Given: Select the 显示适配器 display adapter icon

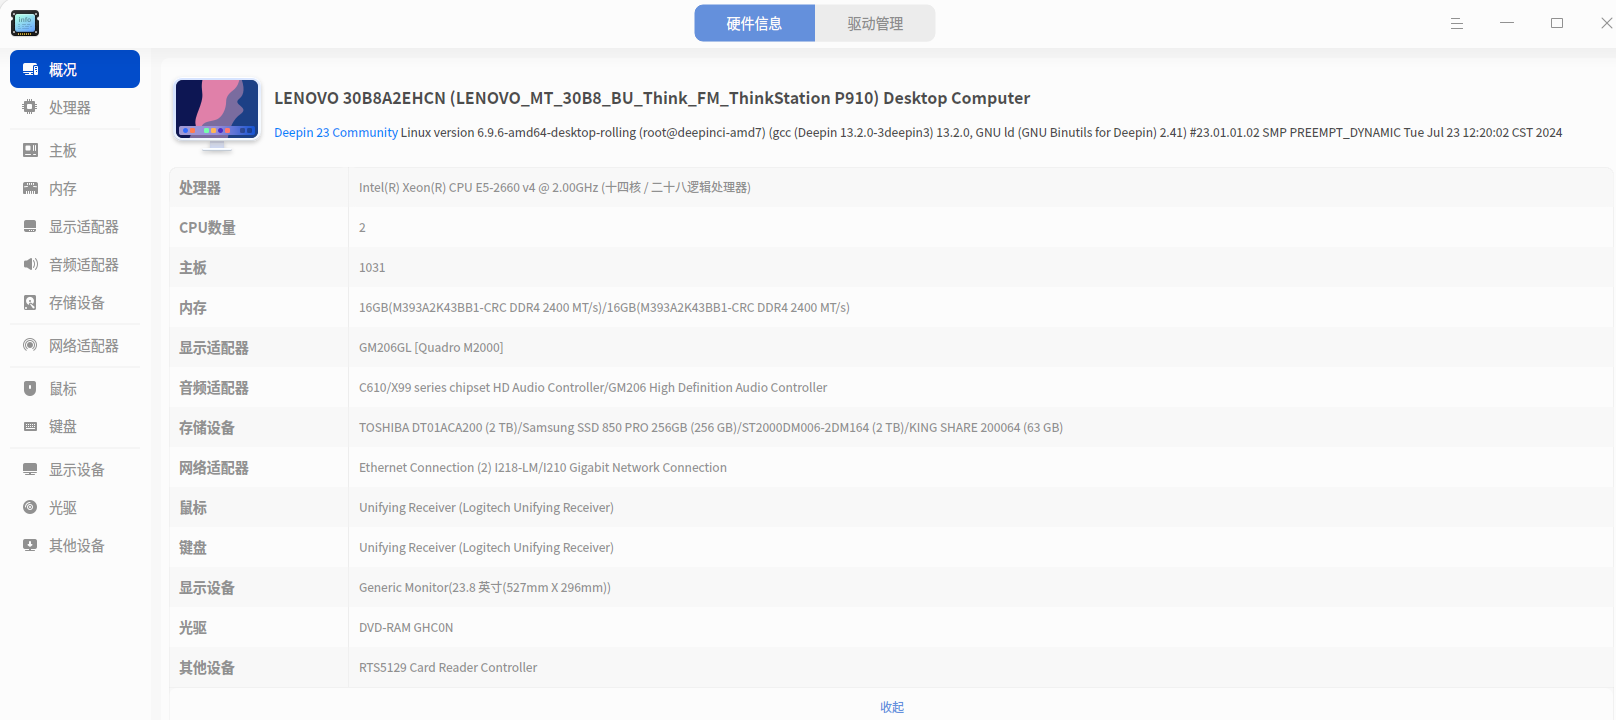Looking at the screenshot, I should tap(30, 226).
